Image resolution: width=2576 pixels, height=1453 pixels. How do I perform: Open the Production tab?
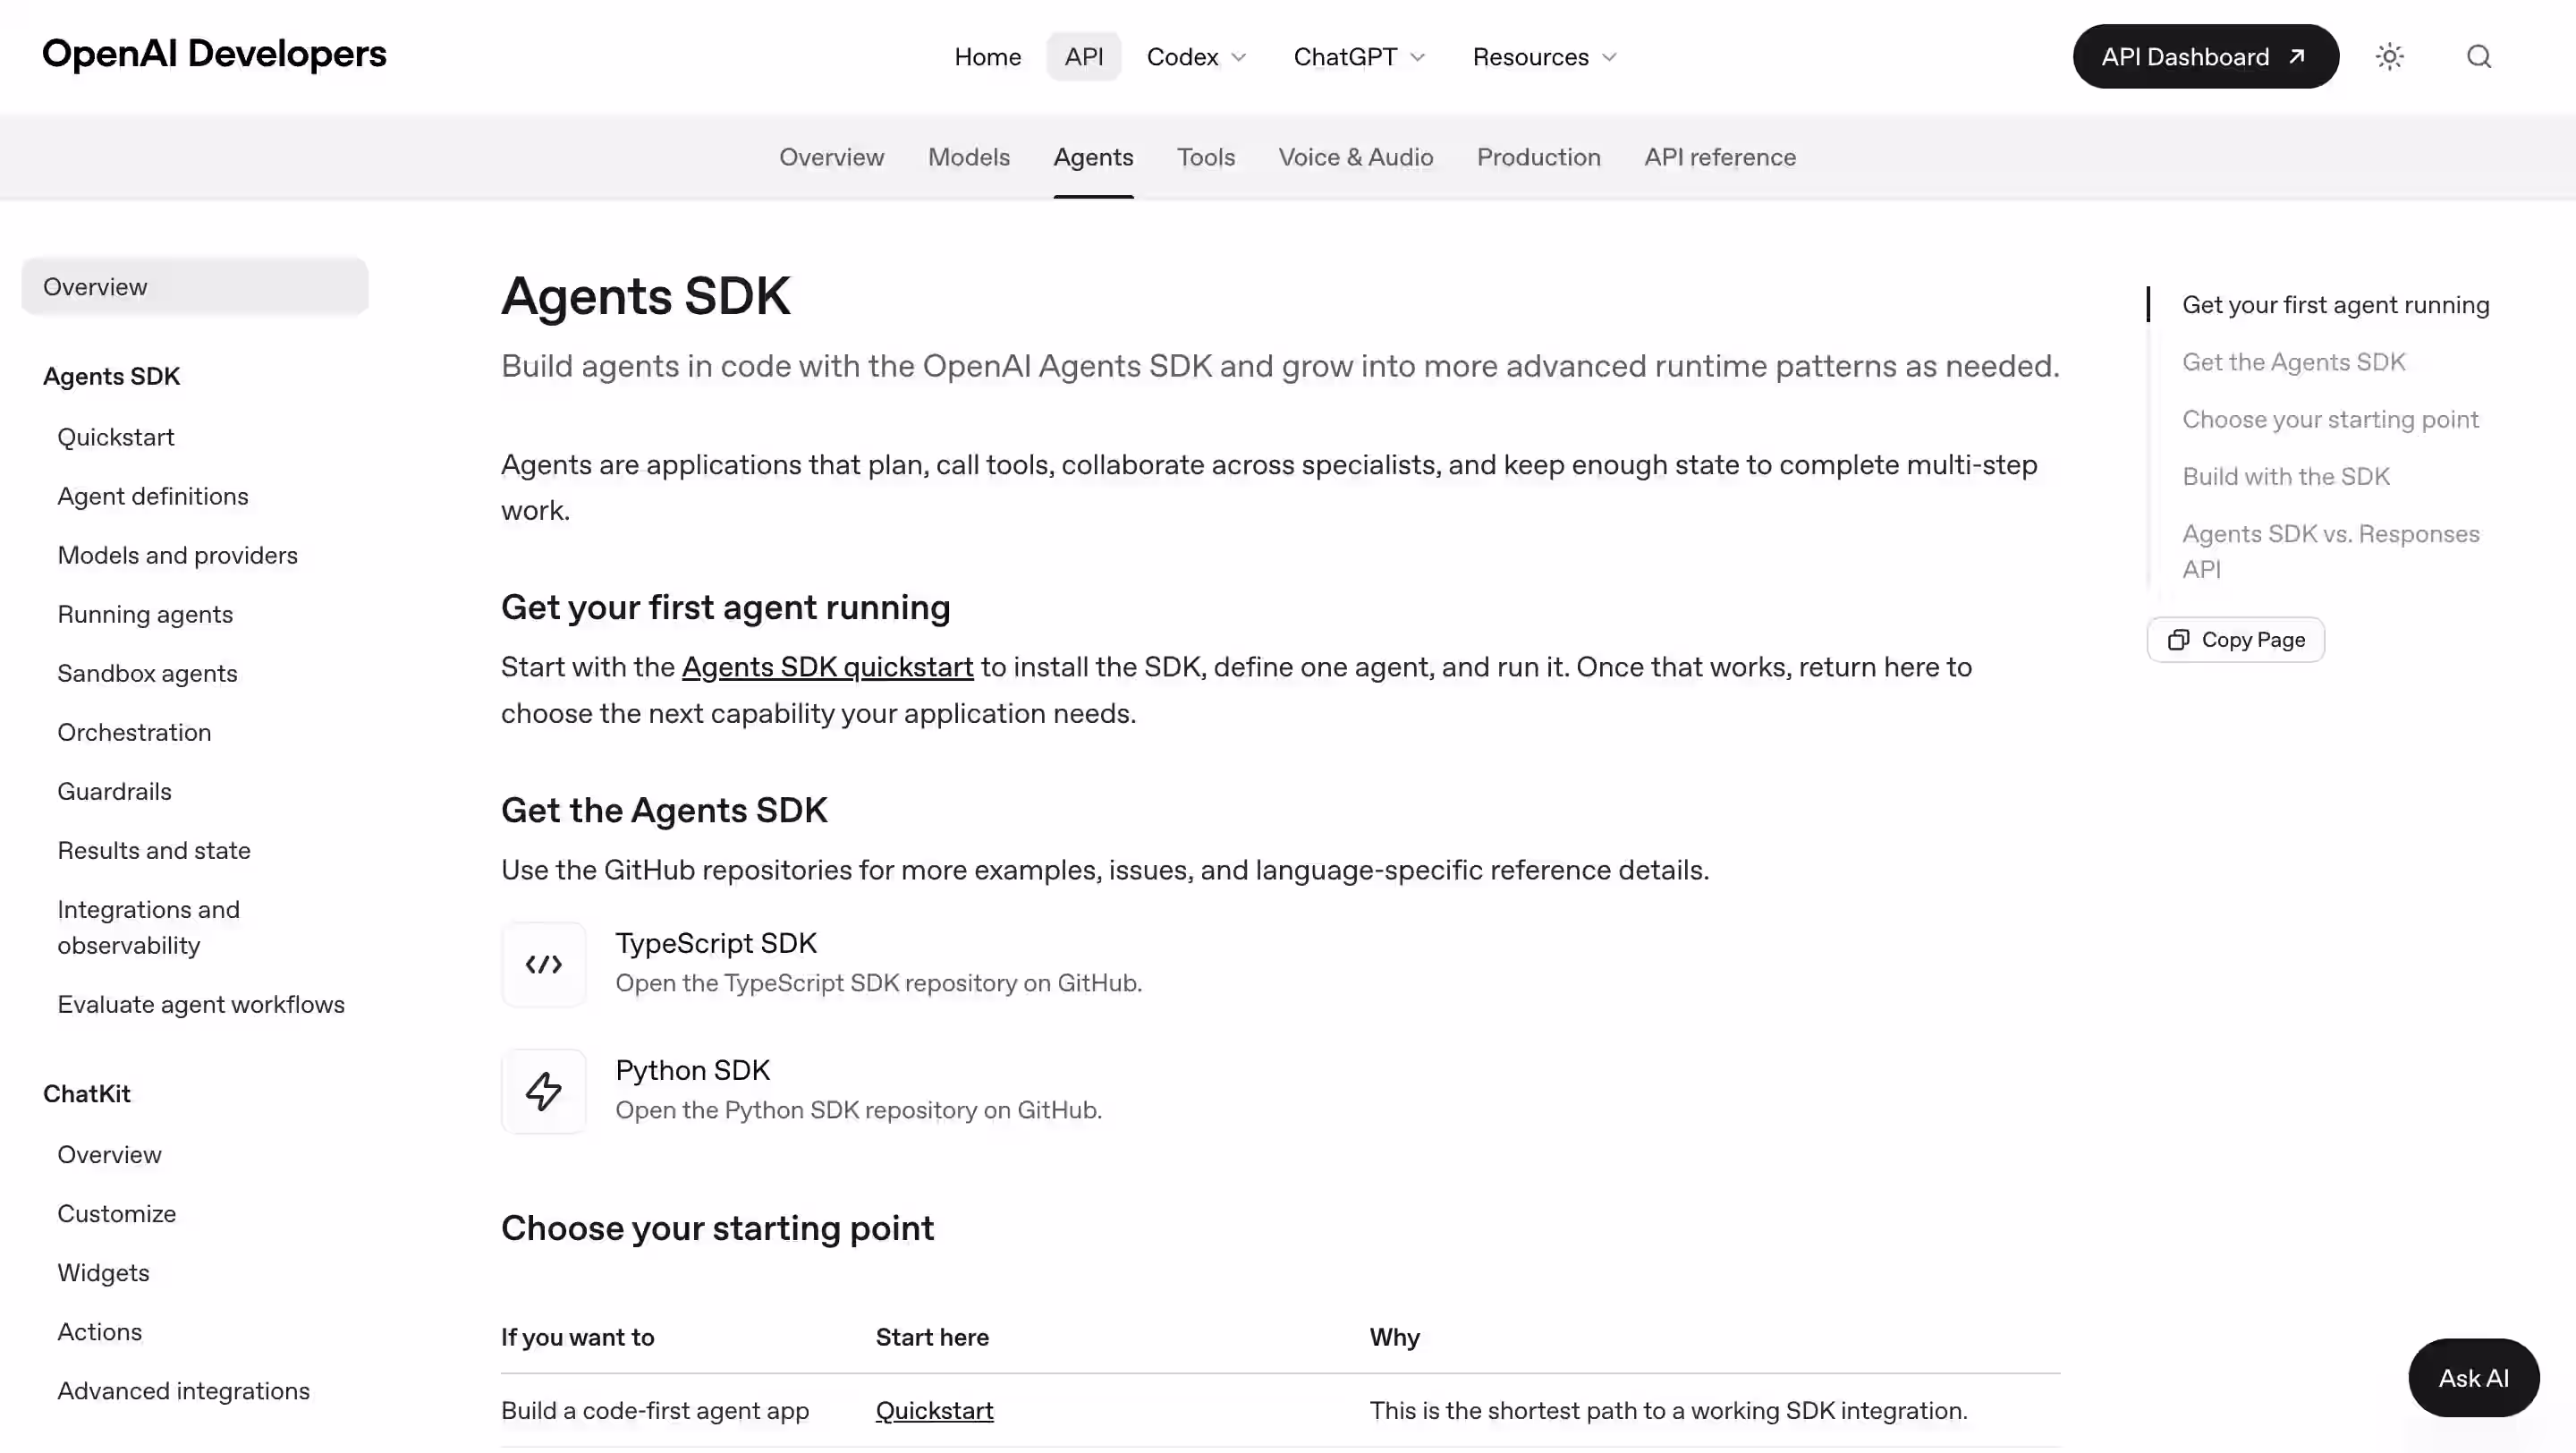tap(1538, 157)
